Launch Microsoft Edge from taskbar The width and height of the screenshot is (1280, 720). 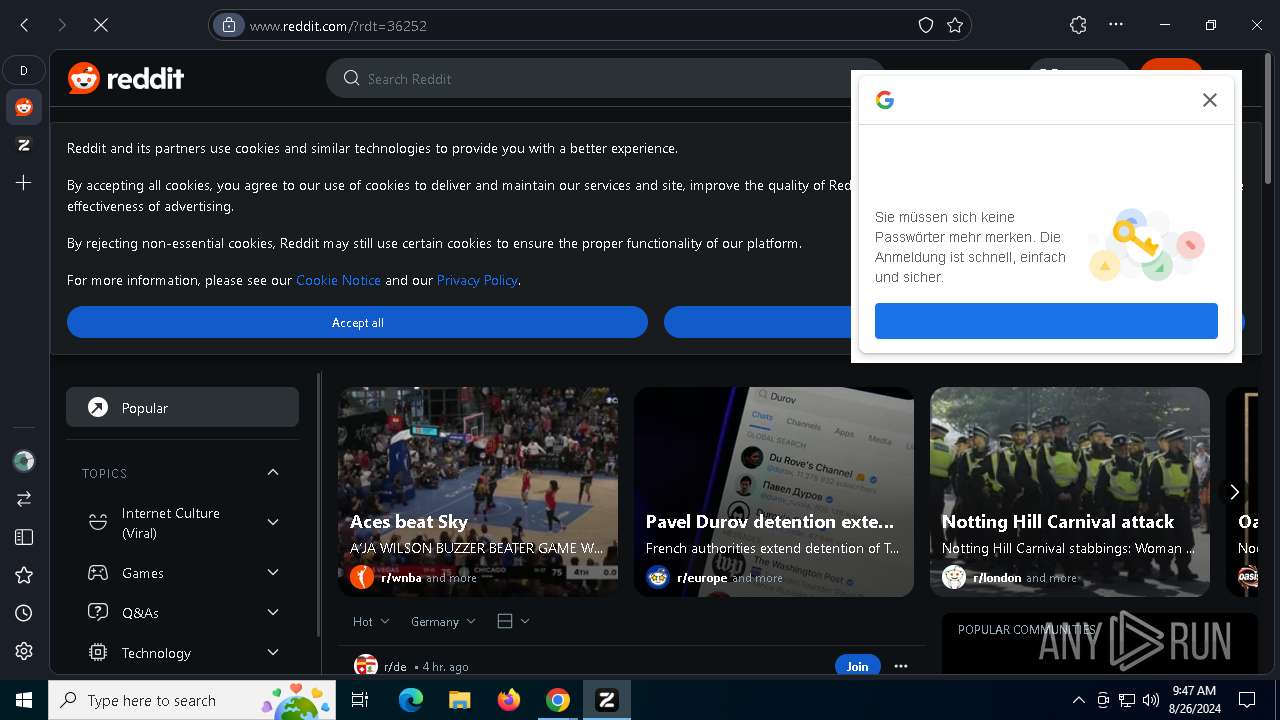click(x=411, y=700)
